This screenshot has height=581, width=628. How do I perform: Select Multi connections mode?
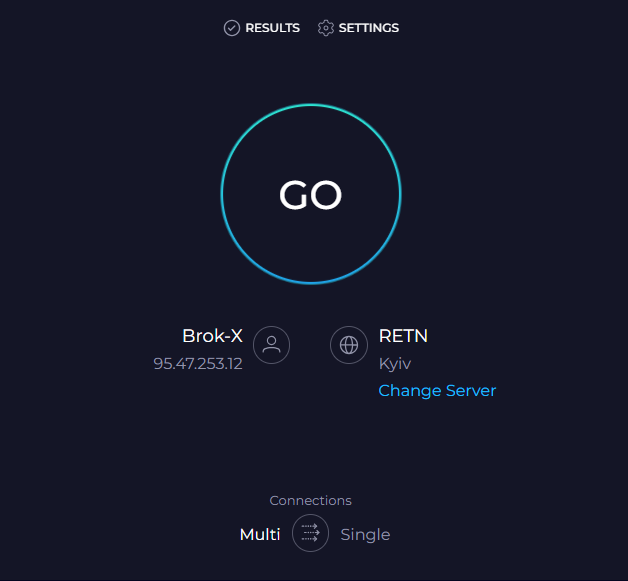260,534
